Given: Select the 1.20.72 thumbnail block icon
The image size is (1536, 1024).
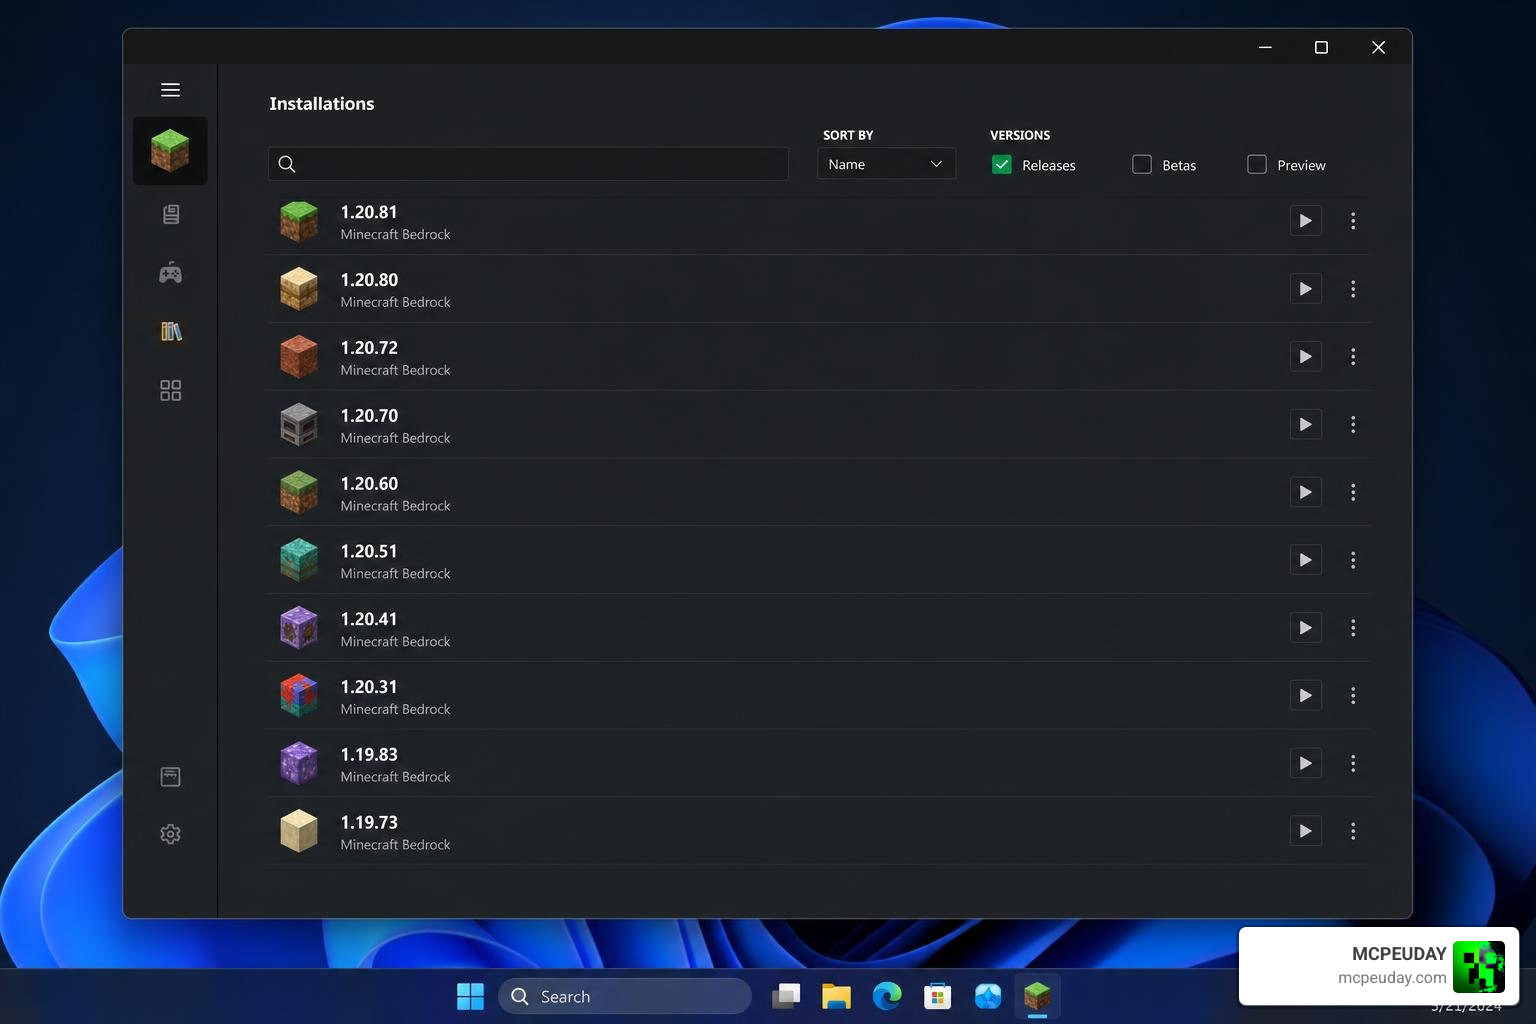Looking at the screenshot, I should tap(299, 358).
